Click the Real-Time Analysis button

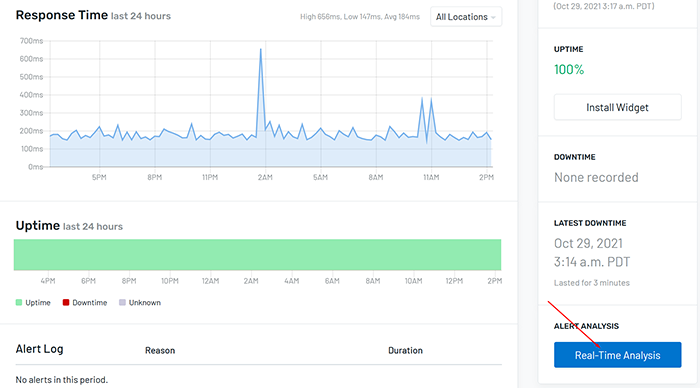pyautogui.click(x=617, y=355)
